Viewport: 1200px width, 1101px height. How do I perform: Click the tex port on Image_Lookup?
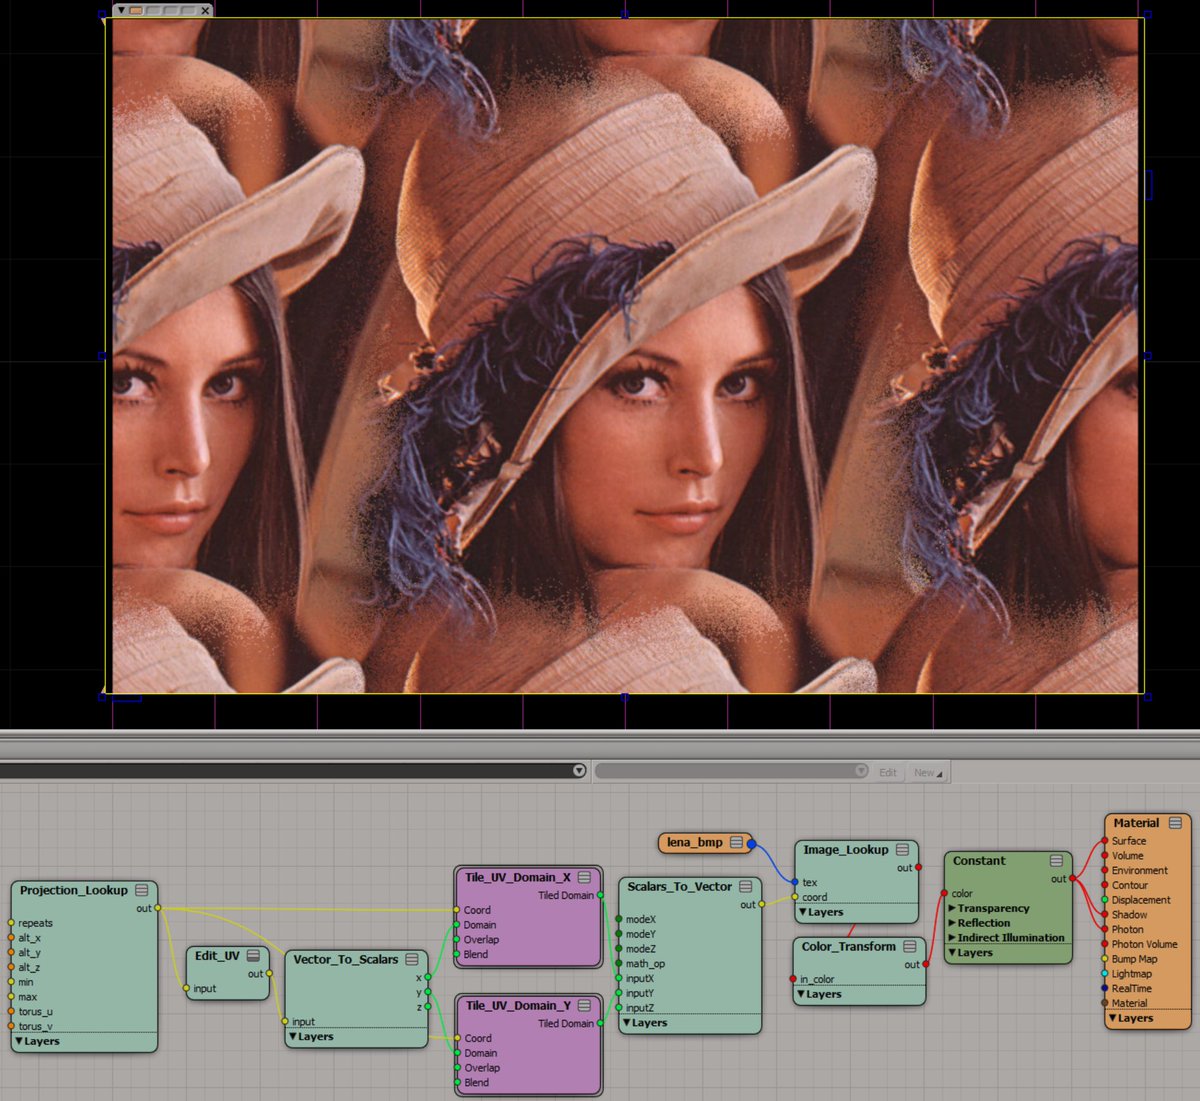click(x=795, y=882)
